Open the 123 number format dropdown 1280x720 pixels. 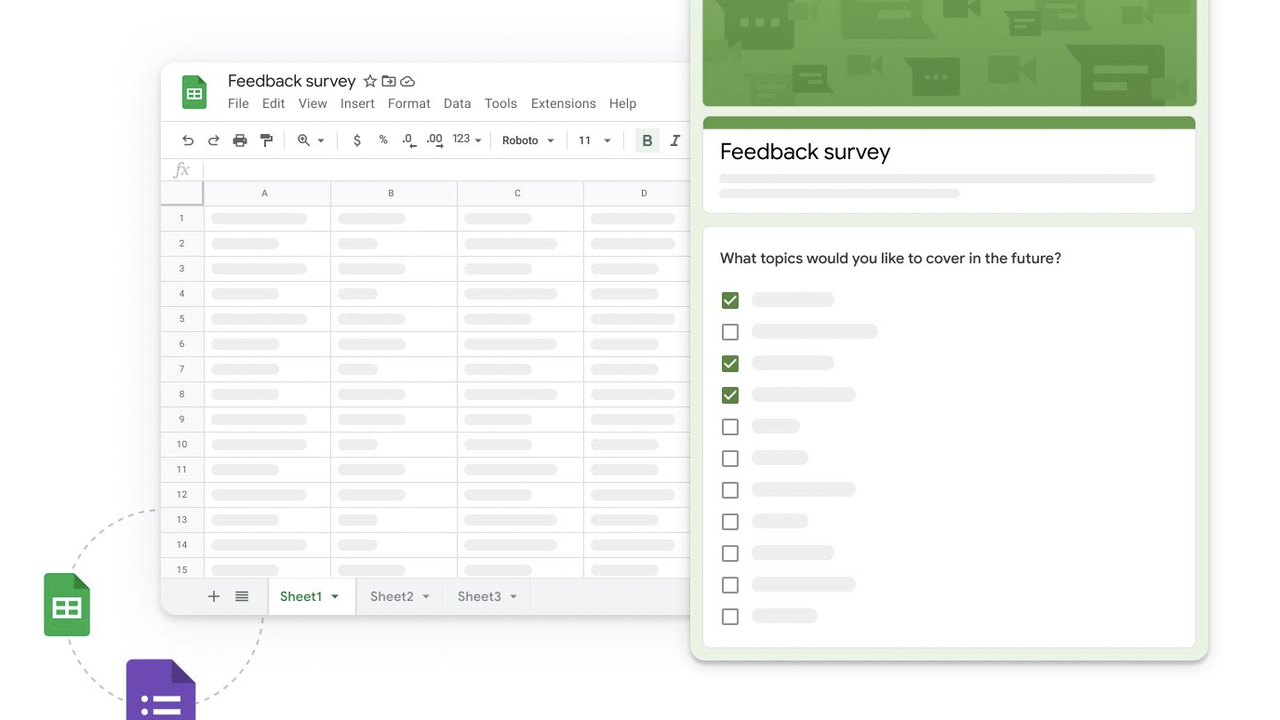[463, 140]
